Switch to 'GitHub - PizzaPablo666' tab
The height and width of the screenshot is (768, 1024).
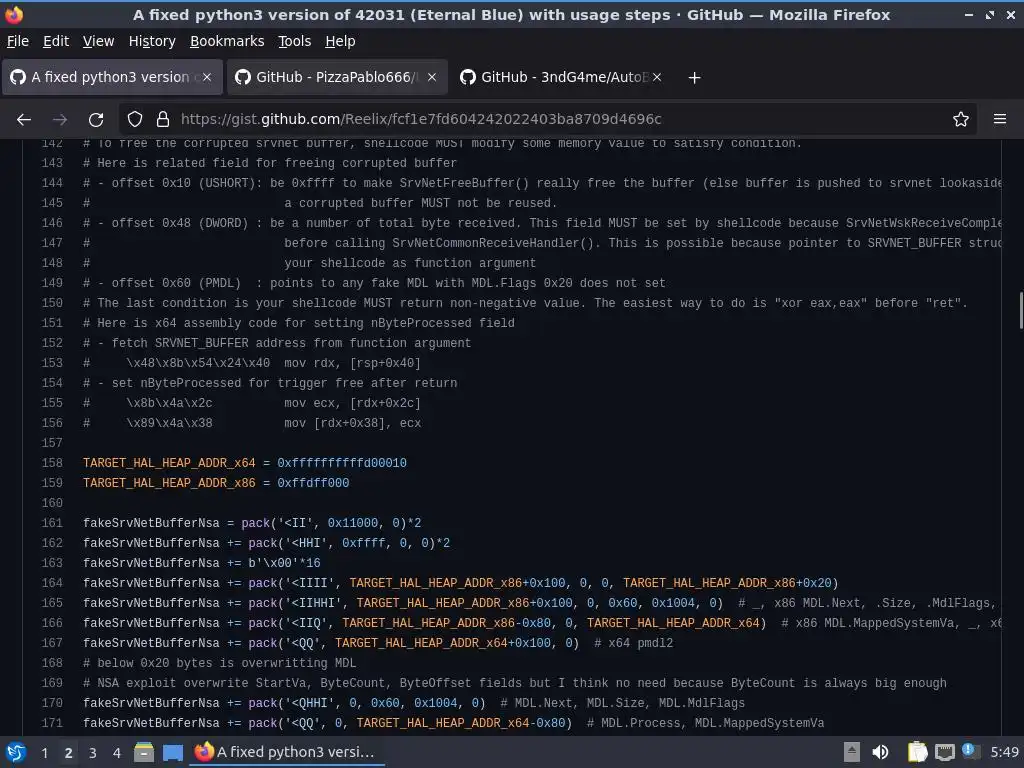(x=337, y=77)
